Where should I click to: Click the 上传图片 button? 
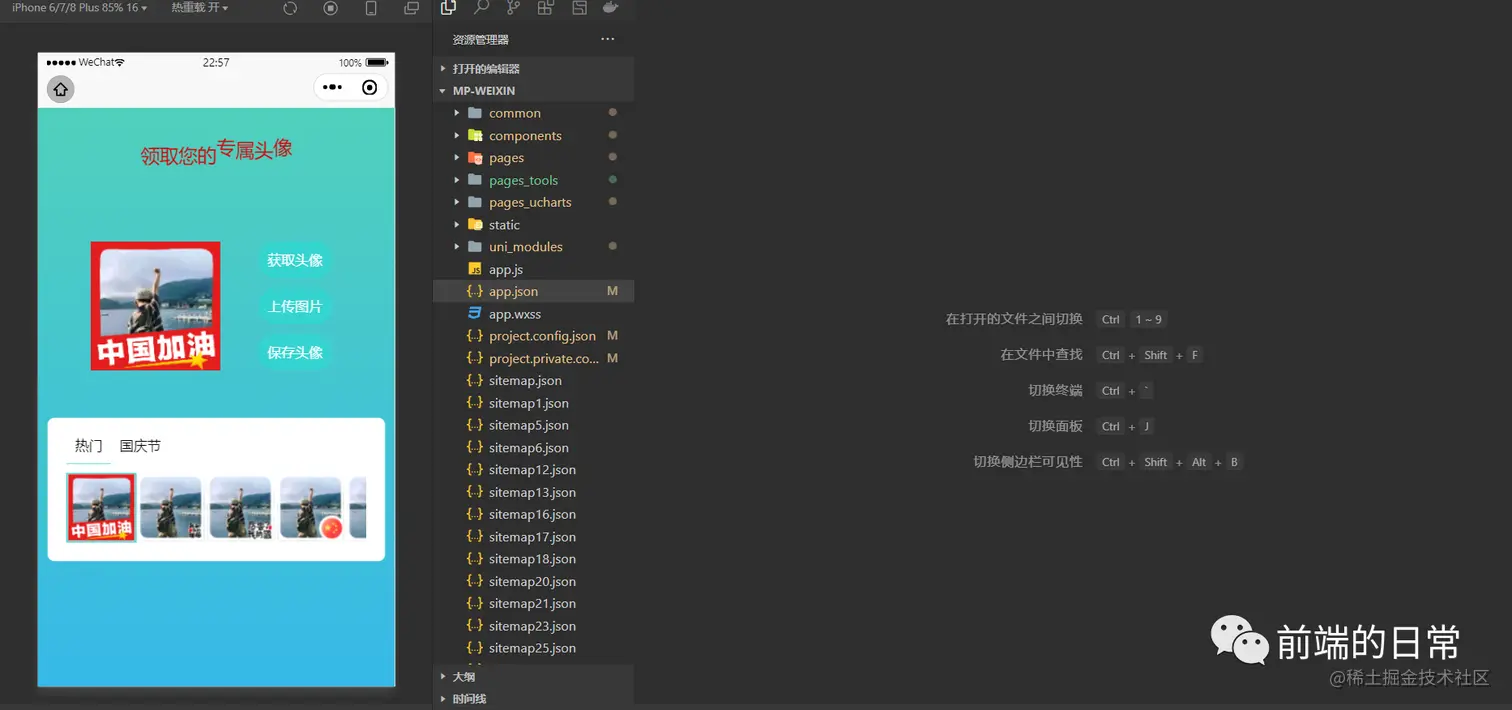(x=295, y=306)
